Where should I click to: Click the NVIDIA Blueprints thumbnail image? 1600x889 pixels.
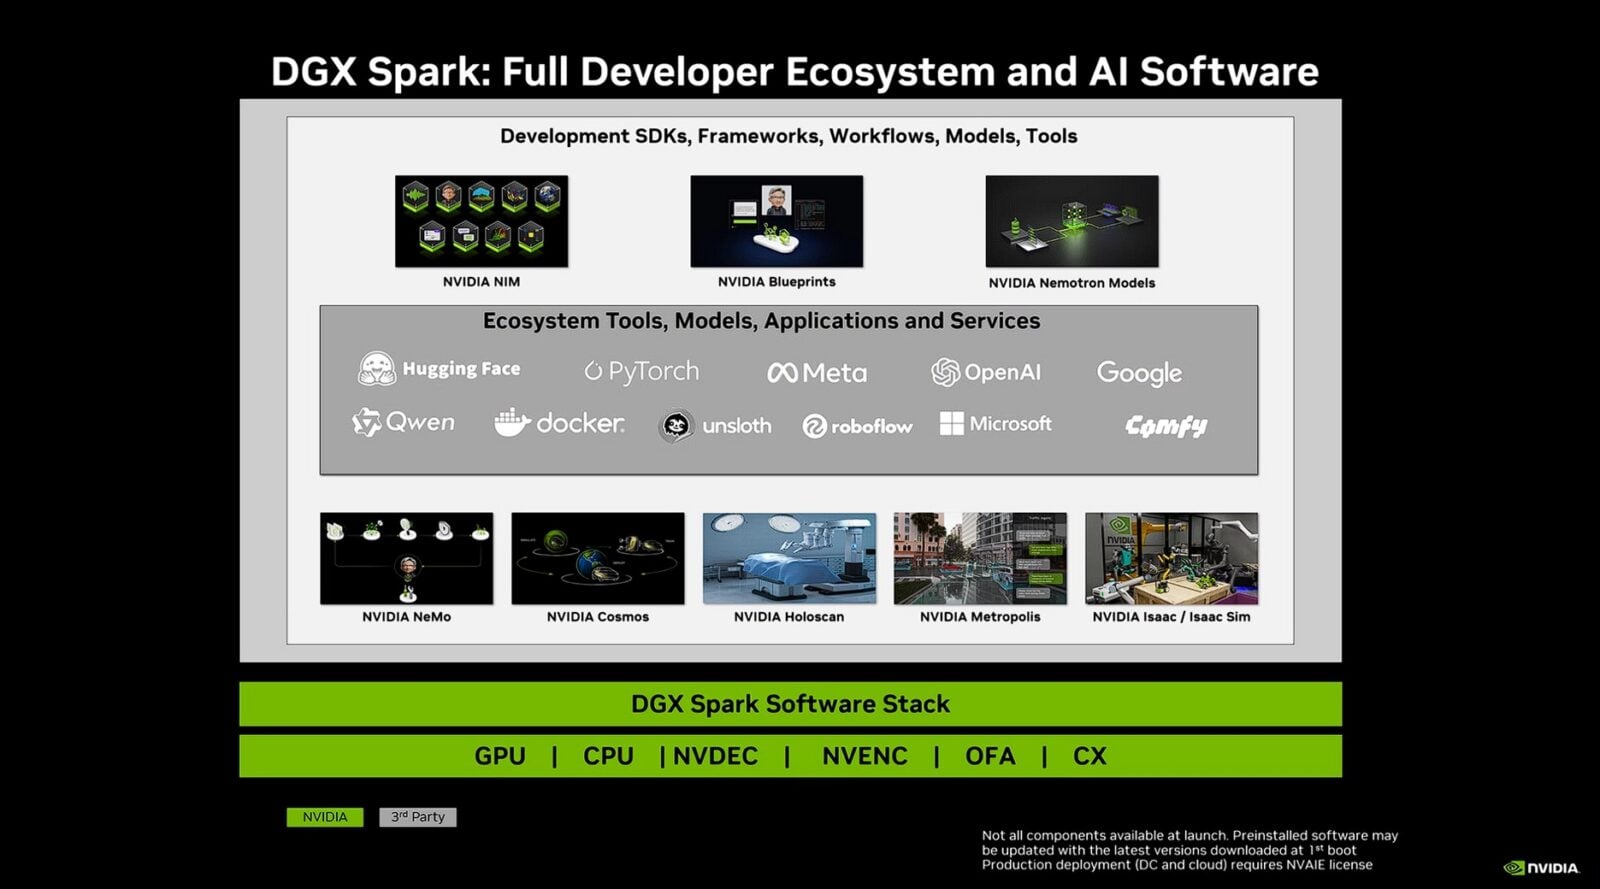pyautogui.click(x=776, y=221)
